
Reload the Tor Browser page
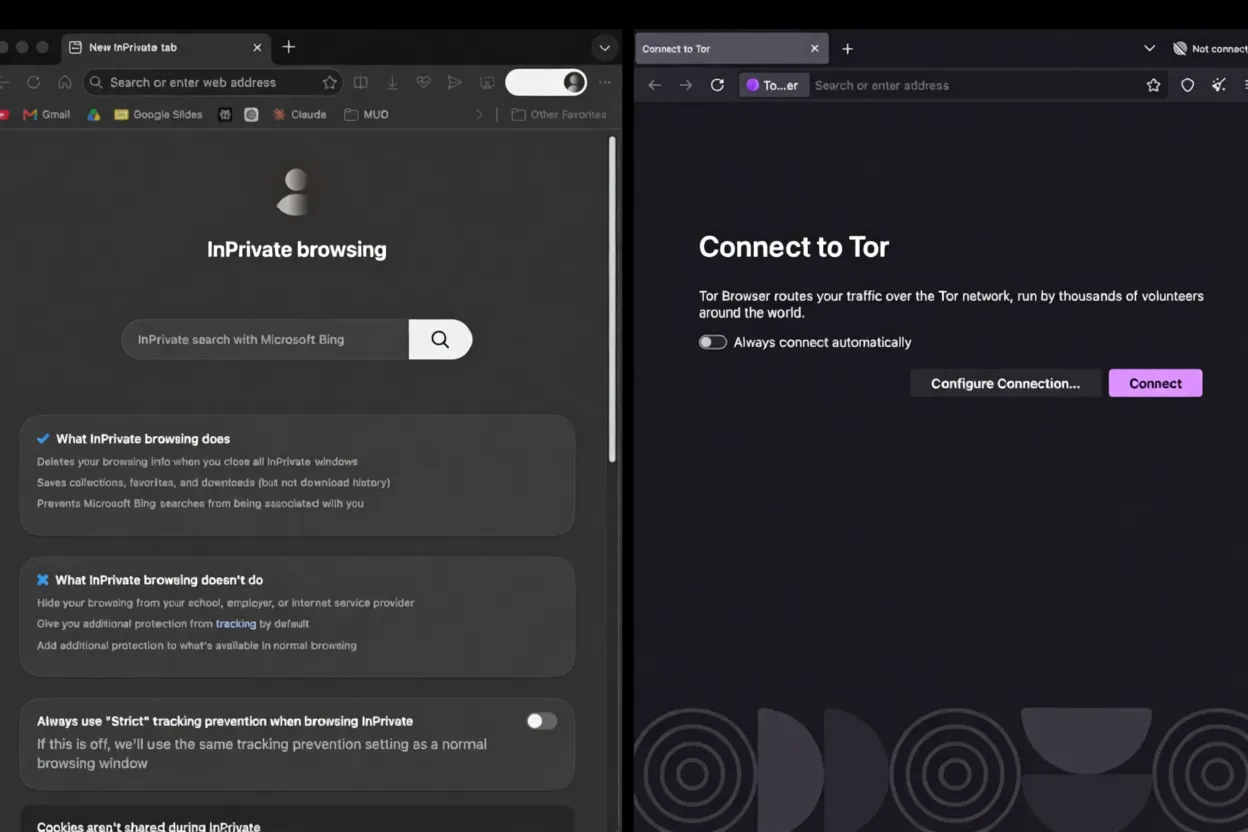tap(717, 85)
